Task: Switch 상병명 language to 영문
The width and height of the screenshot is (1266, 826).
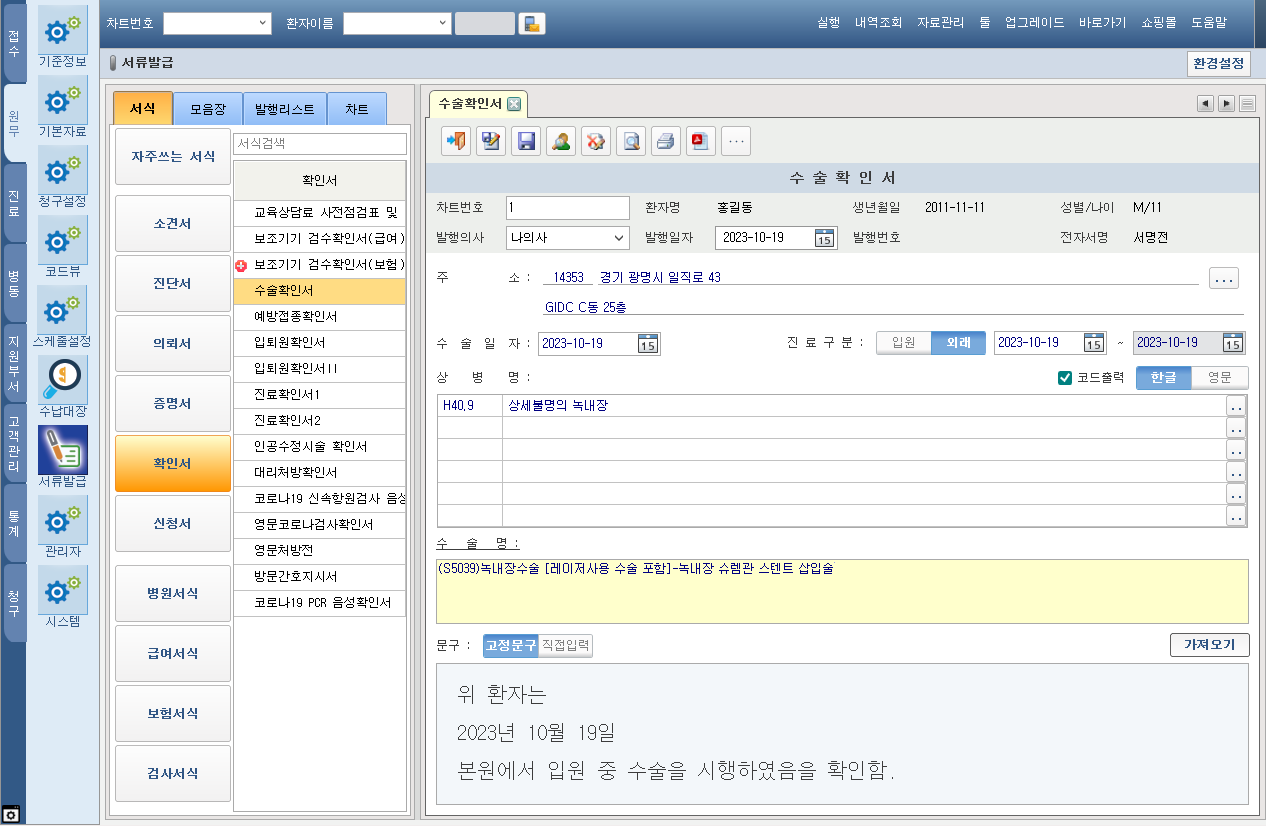Action: click(x=1219, y=378)
